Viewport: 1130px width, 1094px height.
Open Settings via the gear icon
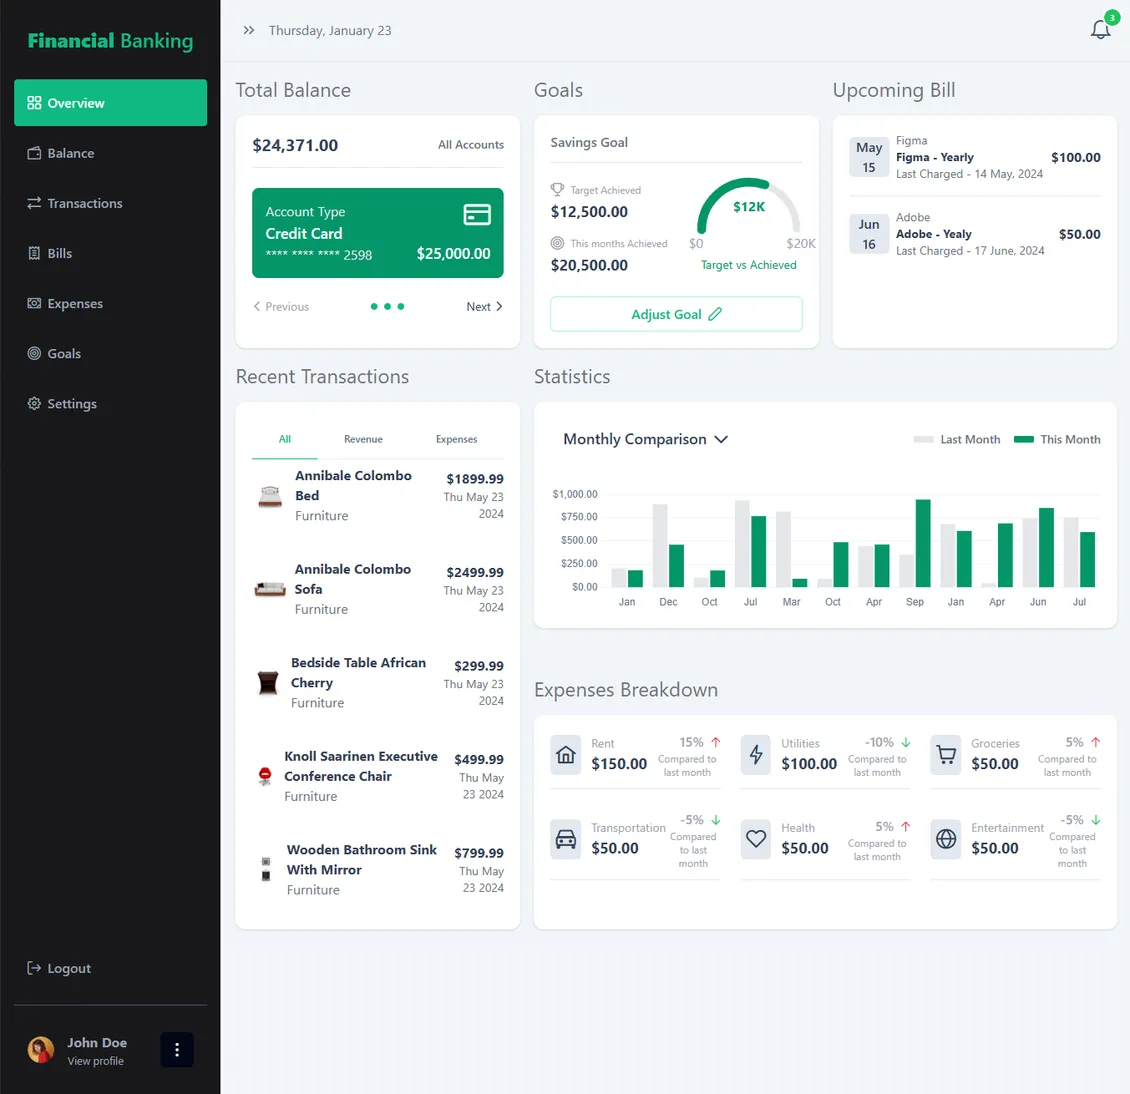click(33, 403)
